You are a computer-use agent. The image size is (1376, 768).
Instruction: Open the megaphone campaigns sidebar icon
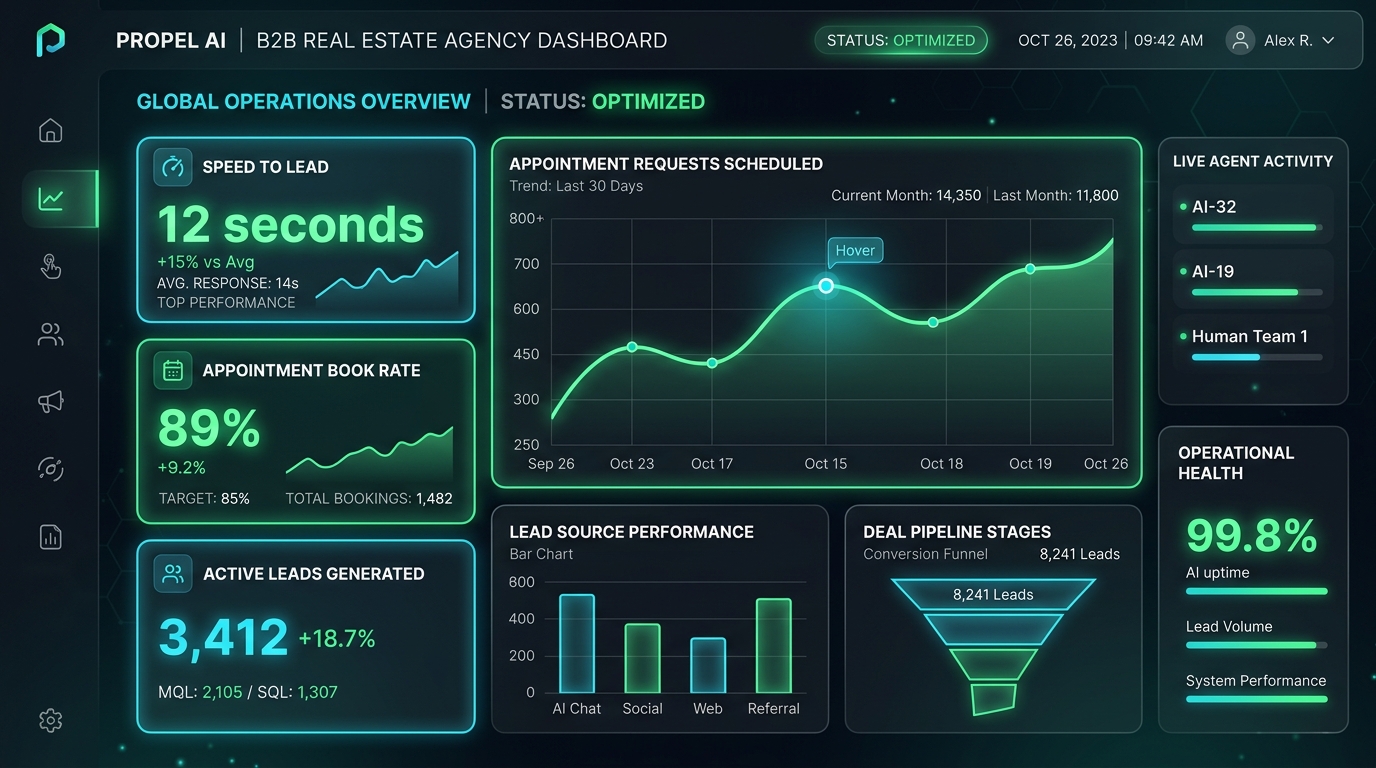(x=50, y=401)
